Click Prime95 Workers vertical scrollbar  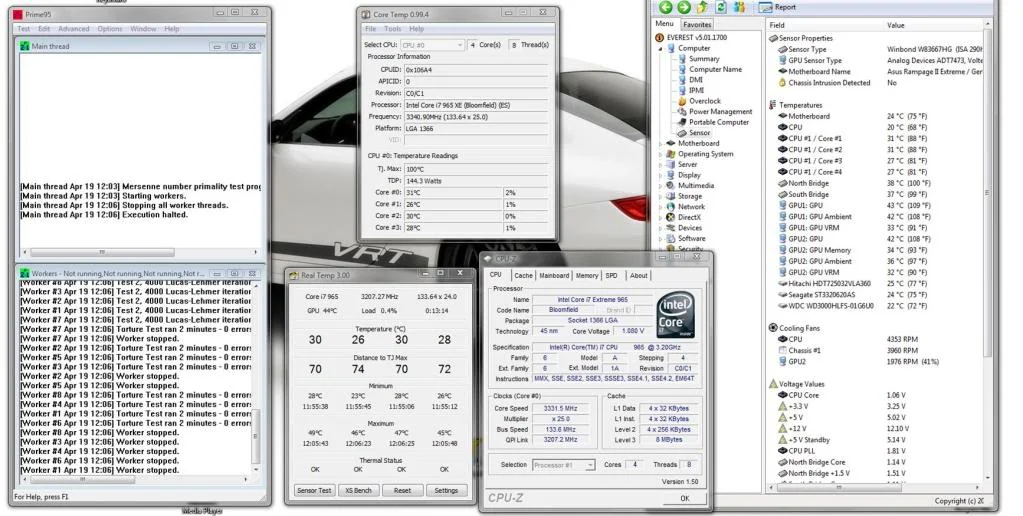click(x=256, y=376)
